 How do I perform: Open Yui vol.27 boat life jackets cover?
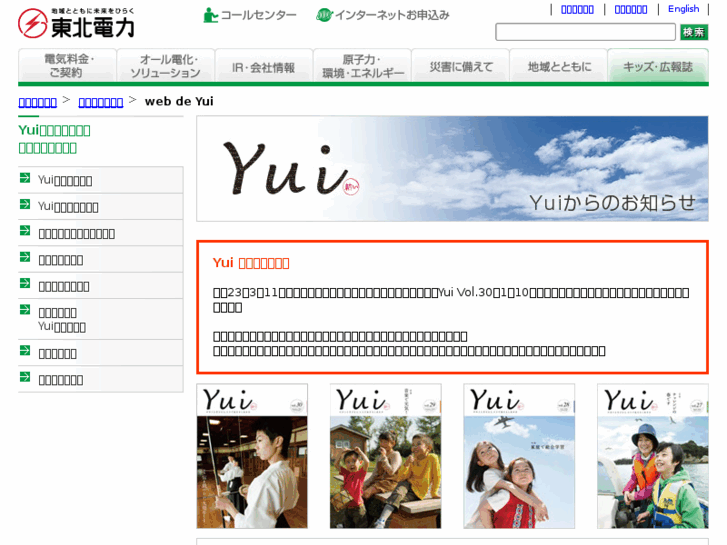click(x=653, y=456)
